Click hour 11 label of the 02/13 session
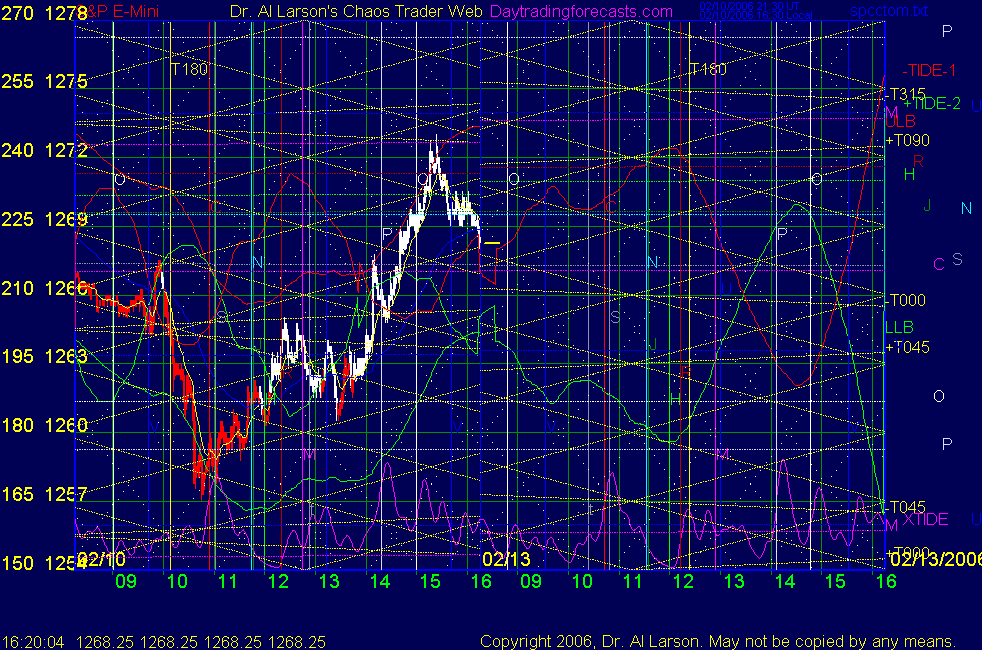Image resolution: width=982 pixels, height=650 pixels. 633,582
